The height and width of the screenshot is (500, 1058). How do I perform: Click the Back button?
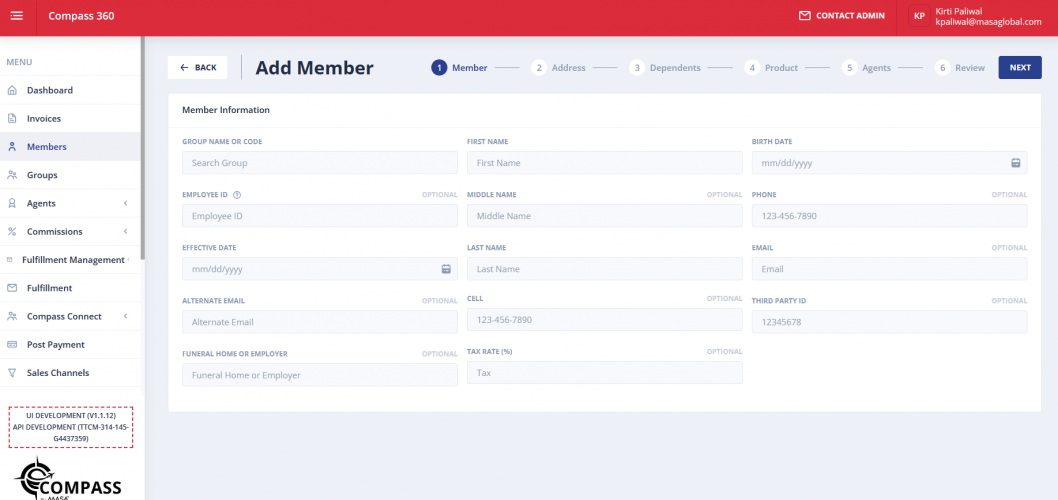click(197, 68)
